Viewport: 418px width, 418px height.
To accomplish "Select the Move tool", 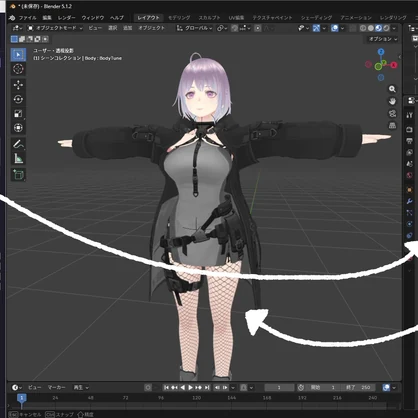I will tap(18, 85).
